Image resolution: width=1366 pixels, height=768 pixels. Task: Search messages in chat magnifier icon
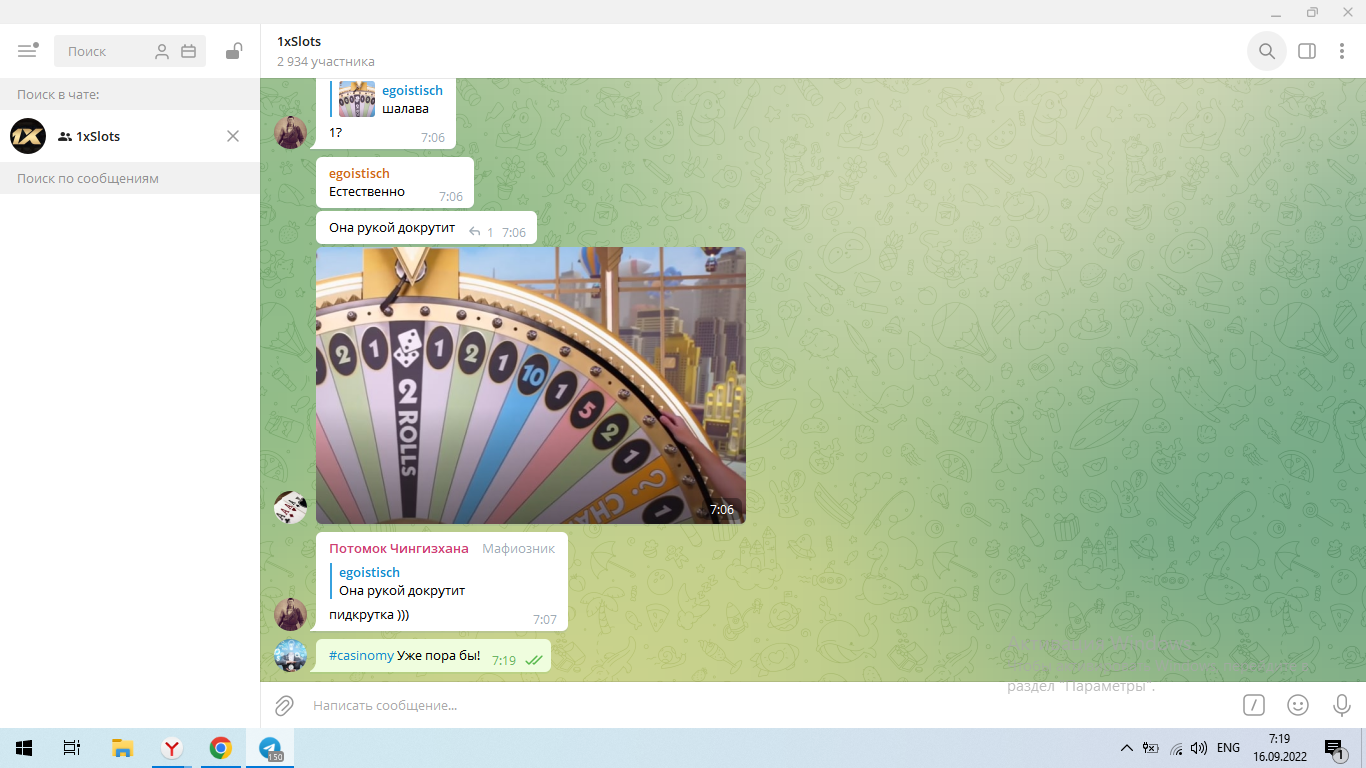[x=1267, y=51]
